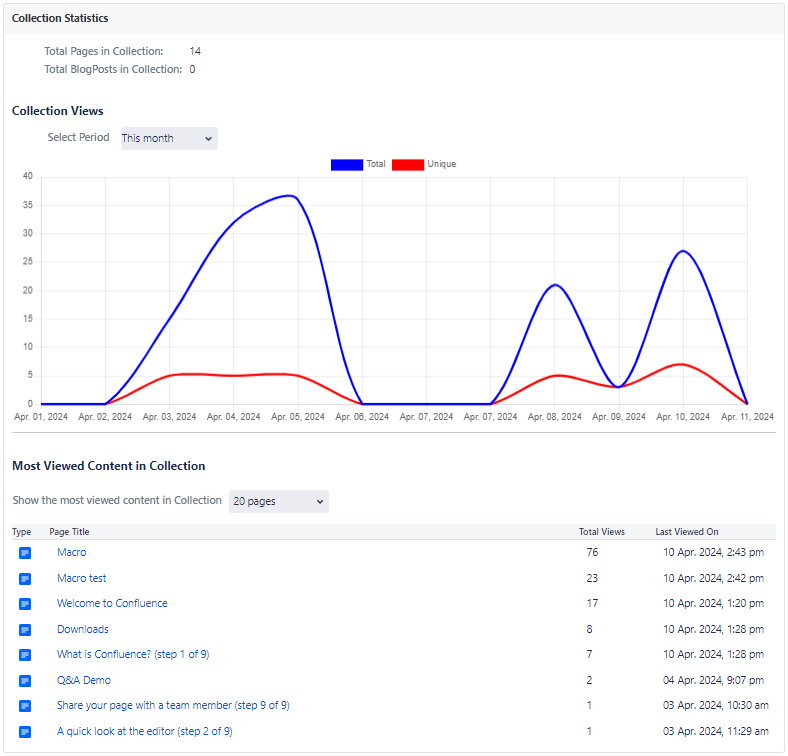Click page icon for What is Confluence?
Screen dimensions: 788x756
pyautogui.click(x=25, y=655)
